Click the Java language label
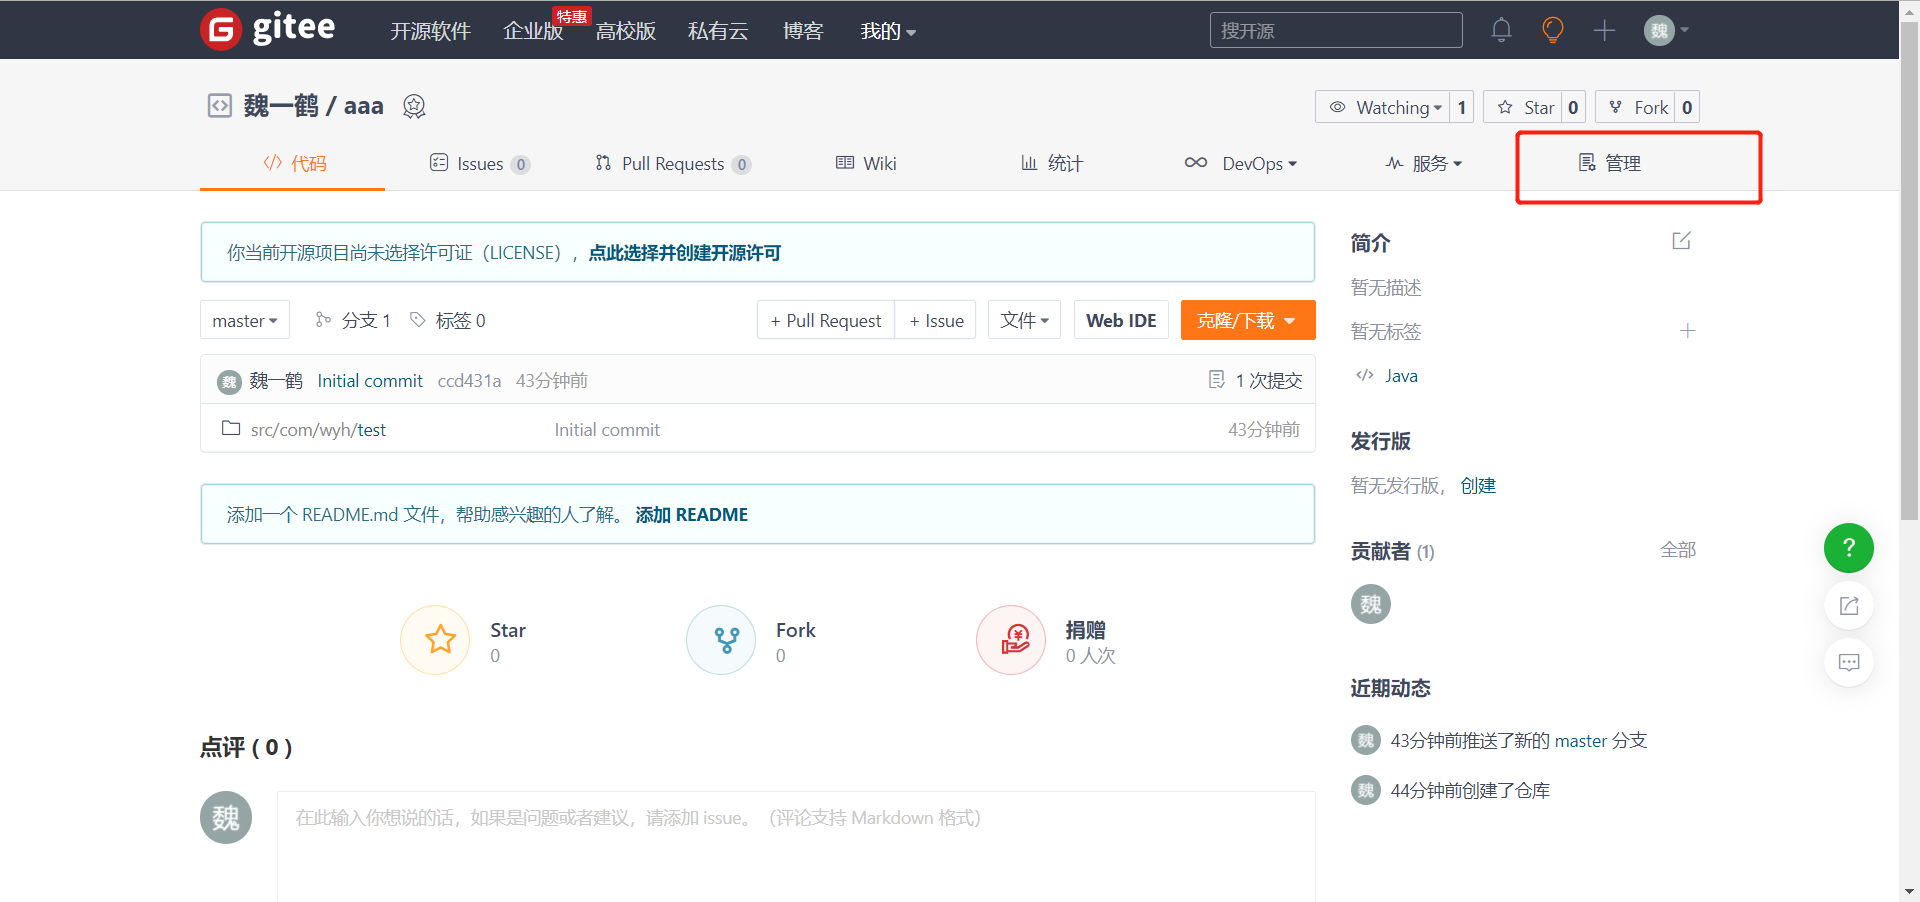1920x902 pixels. (1401, 376)
